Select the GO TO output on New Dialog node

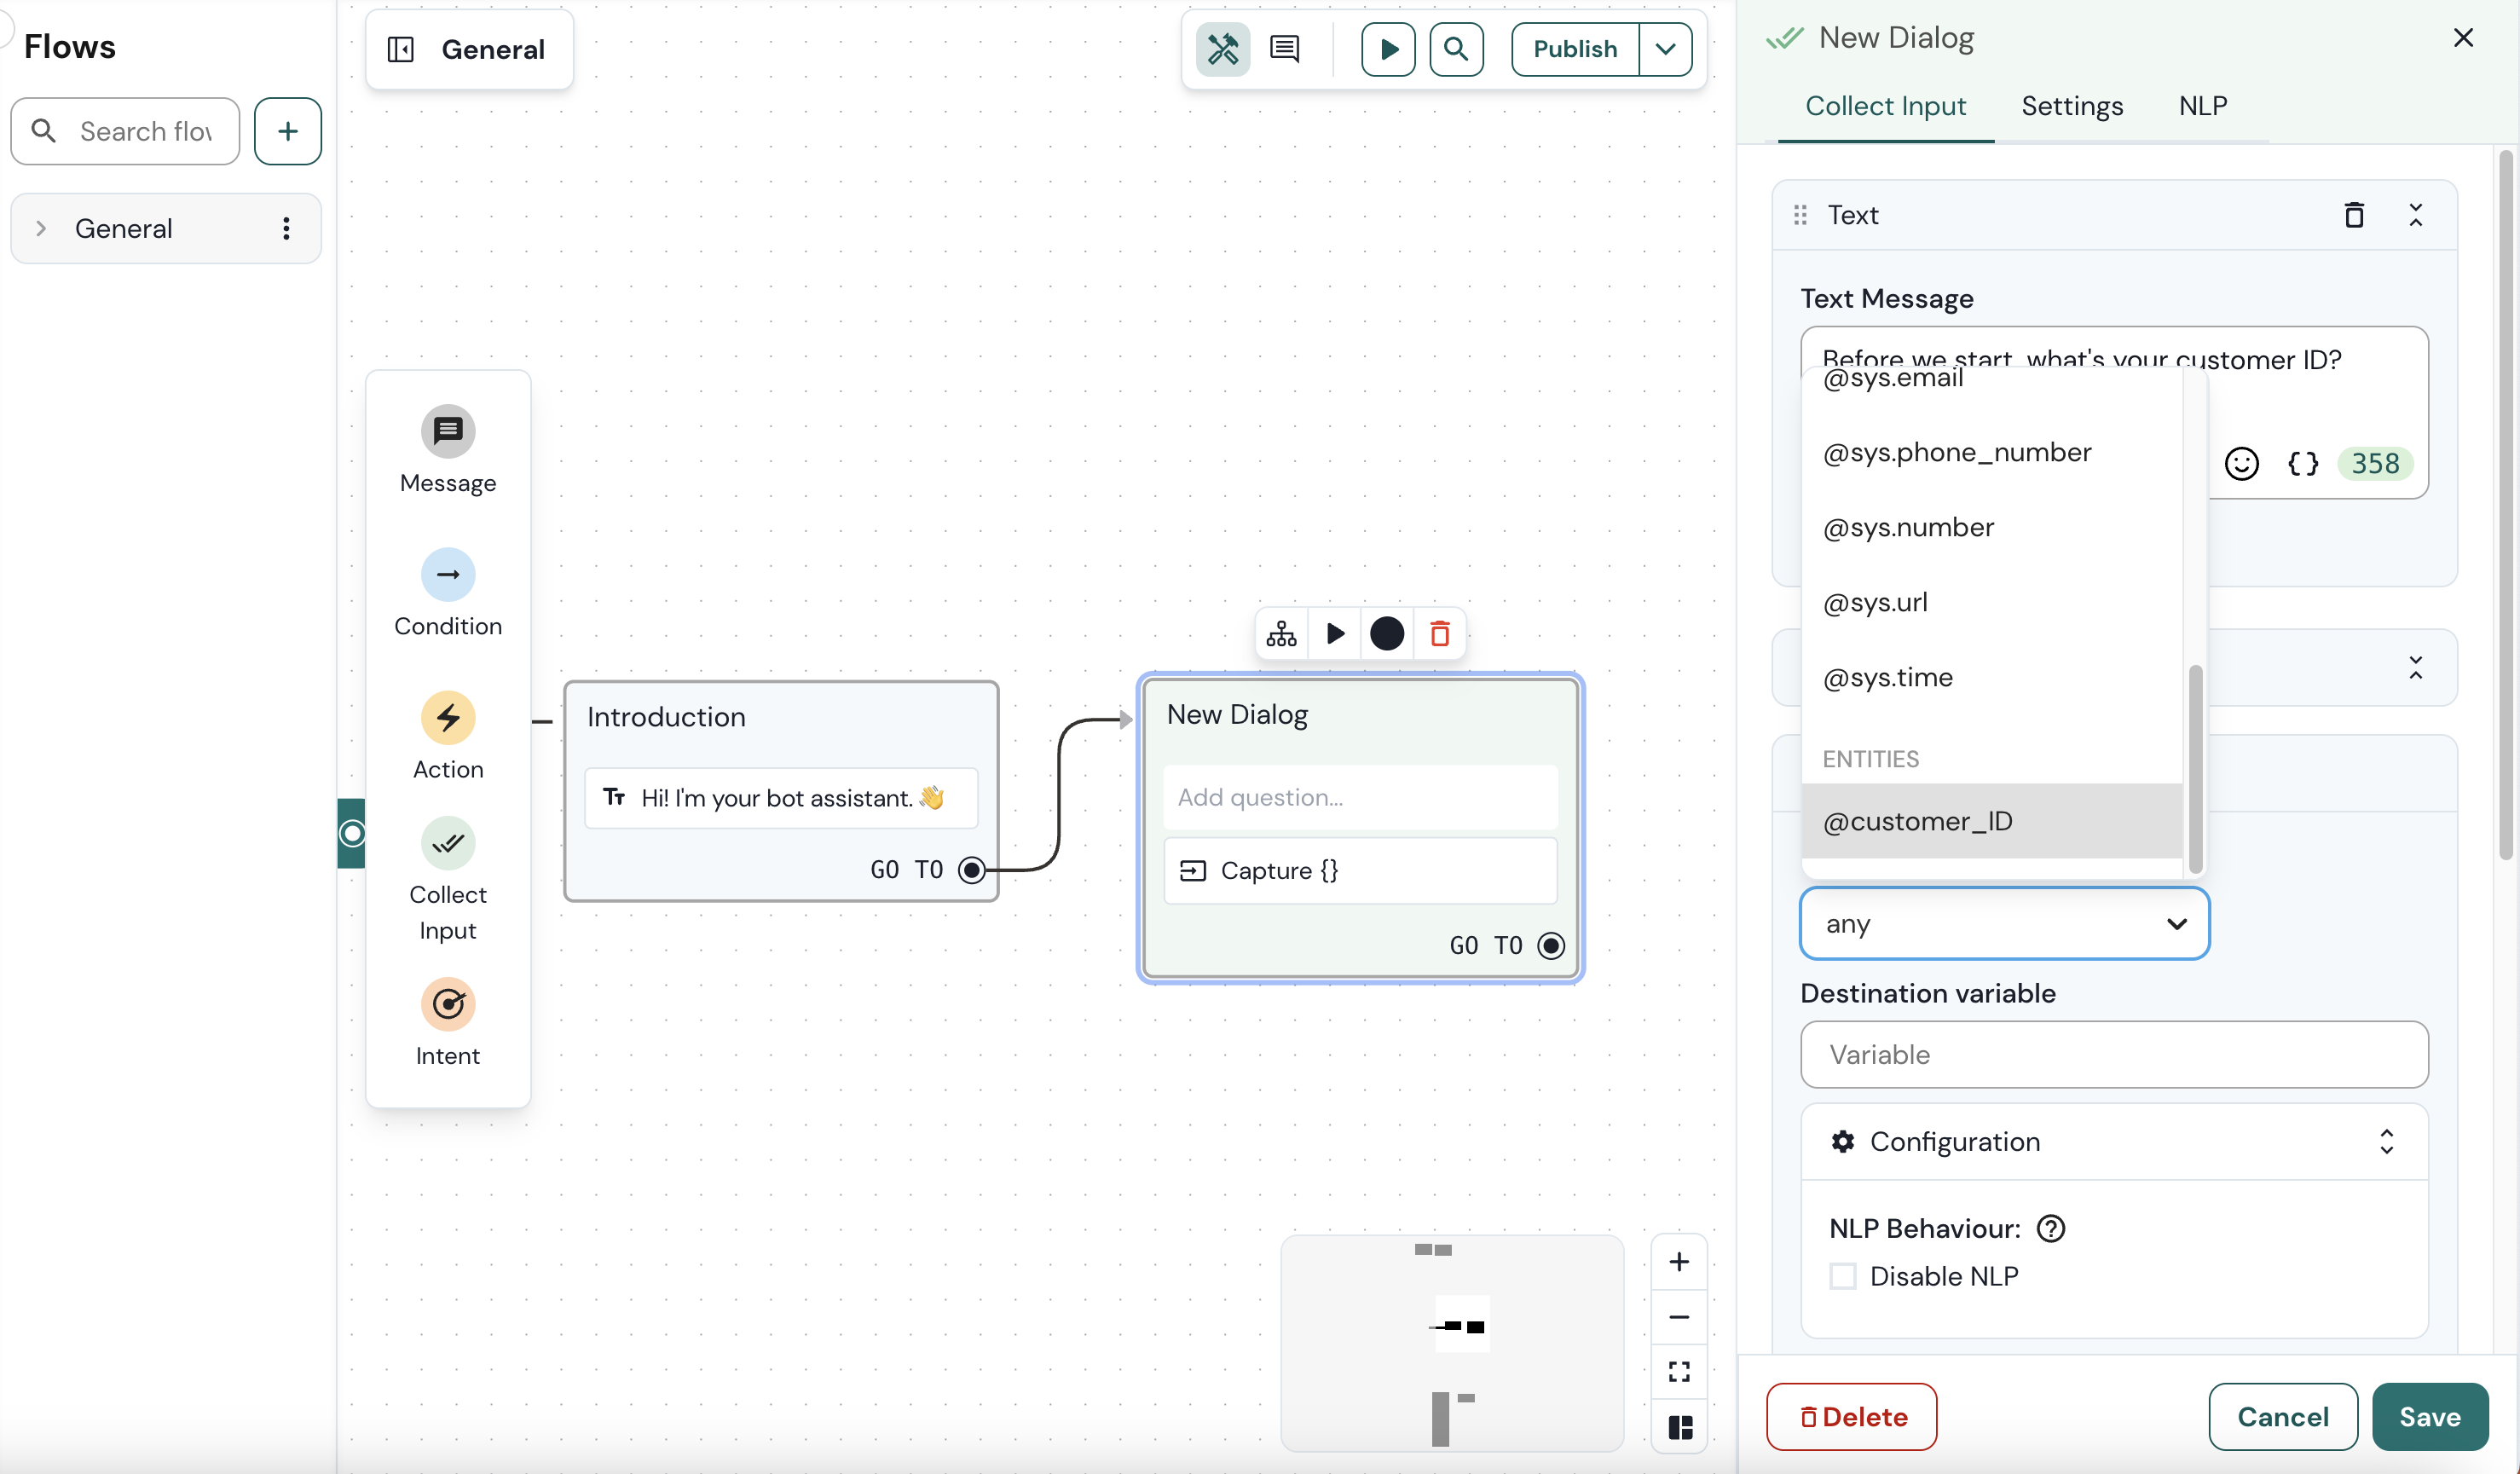pyautogui.click(x=1550, y=944)
